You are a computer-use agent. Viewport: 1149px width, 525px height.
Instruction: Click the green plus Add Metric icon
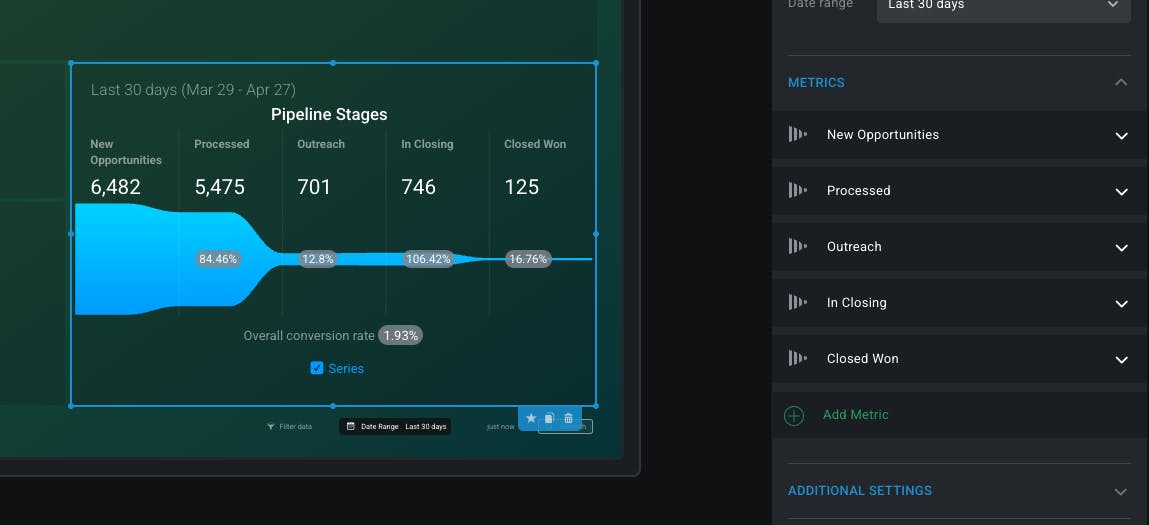[794, 415]
